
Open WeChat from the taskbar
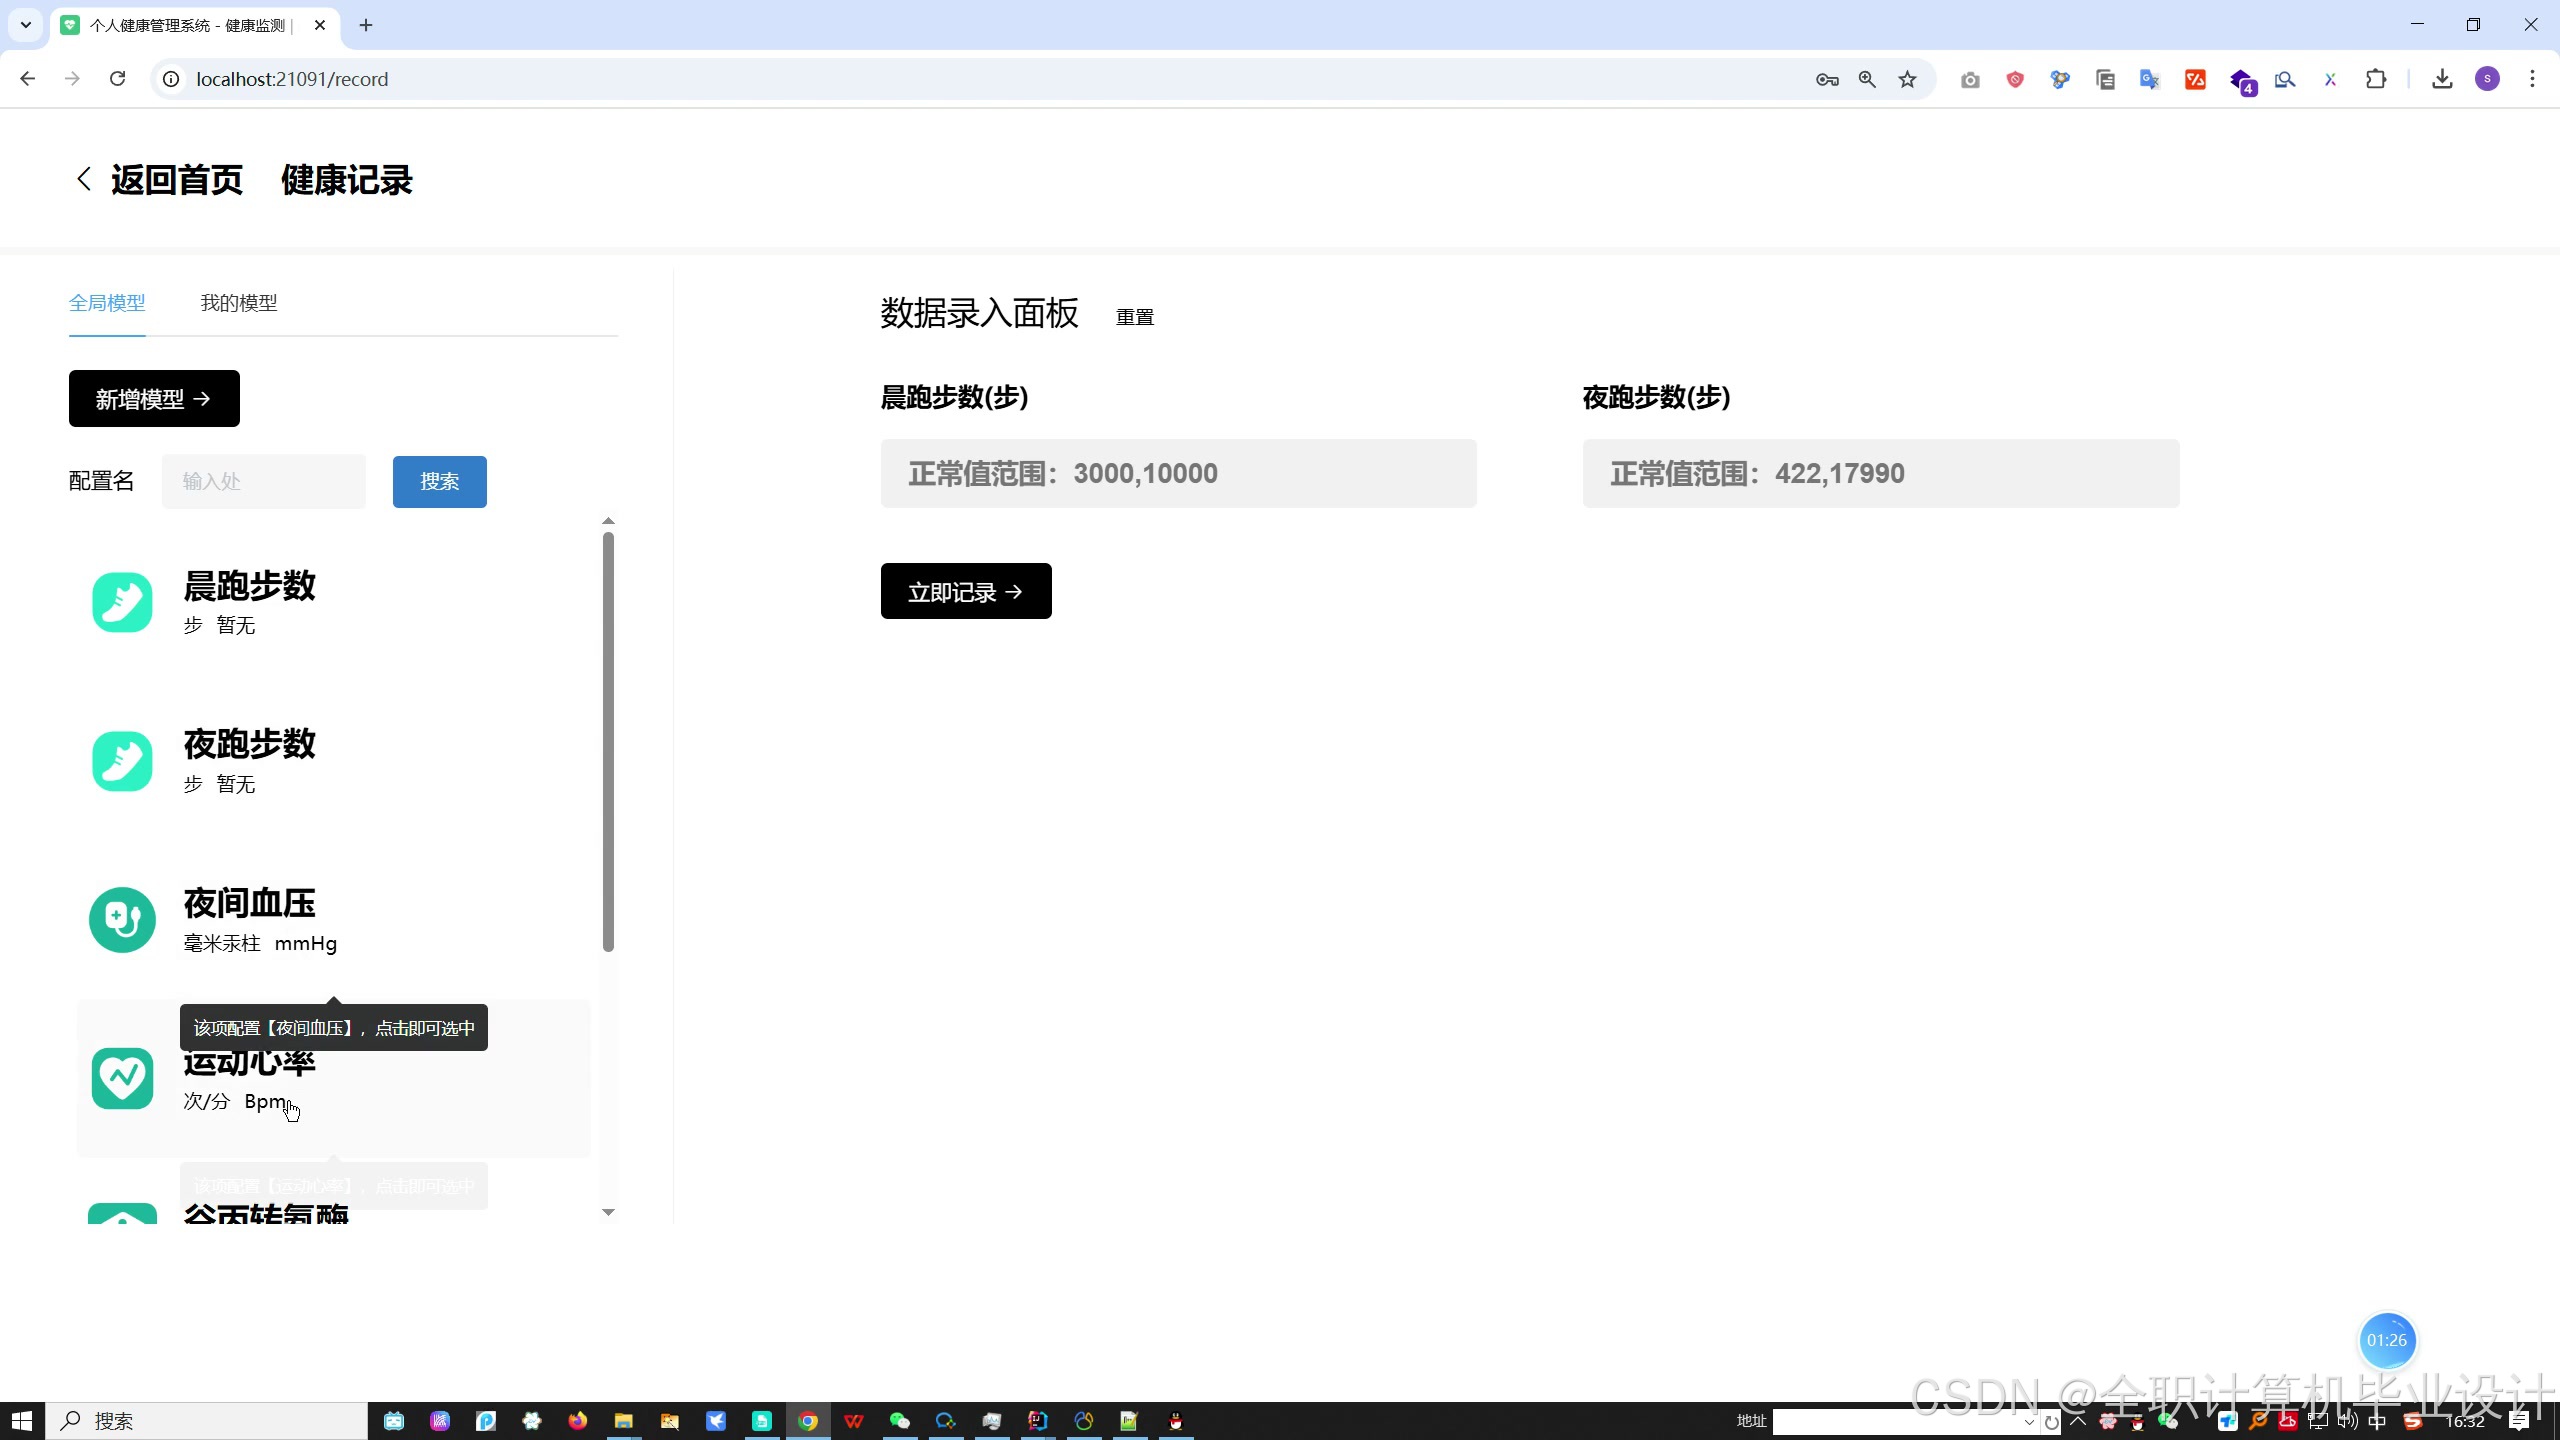[899, 1421]
